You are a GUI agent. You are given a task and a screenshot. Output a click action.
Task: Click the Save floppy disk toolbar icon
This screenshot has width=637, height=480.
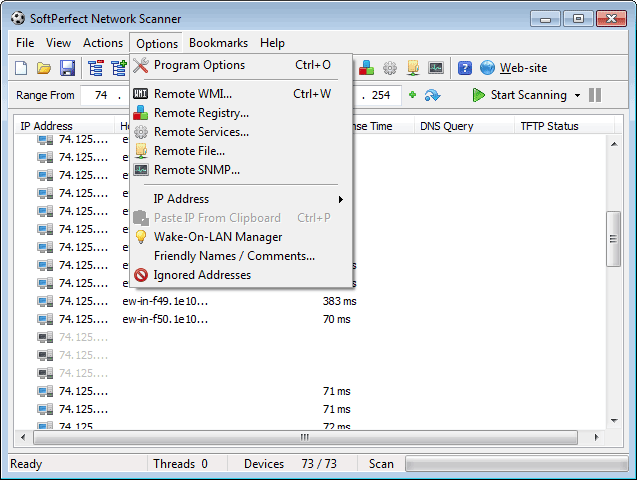[x=67, y=68]
